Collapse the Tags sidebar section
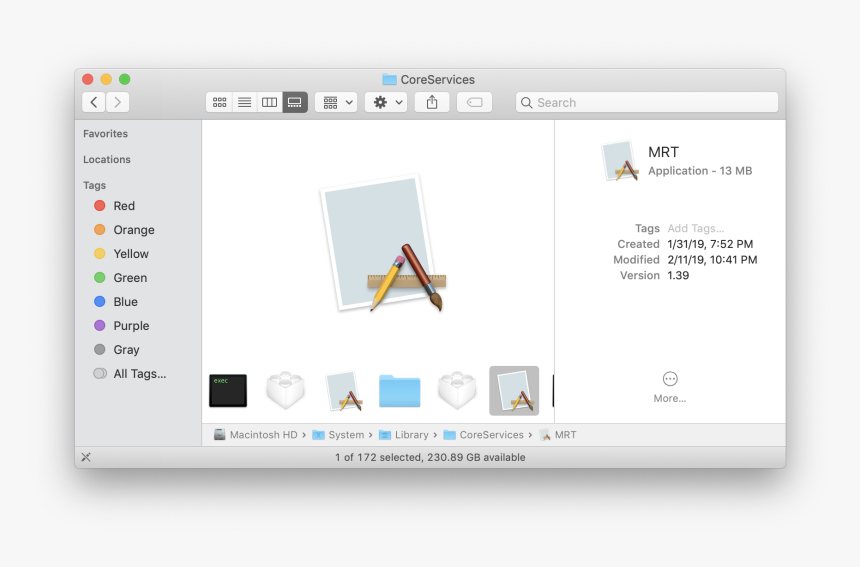 [94, 185]
